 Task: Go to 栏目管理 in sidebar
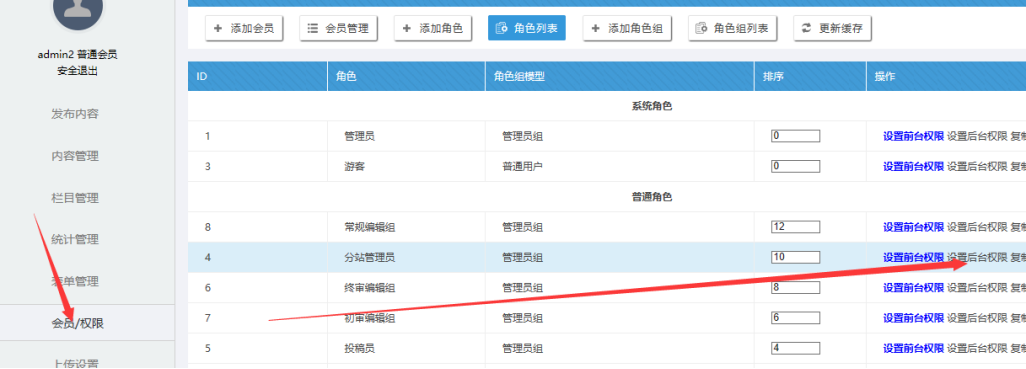[75, 198]
